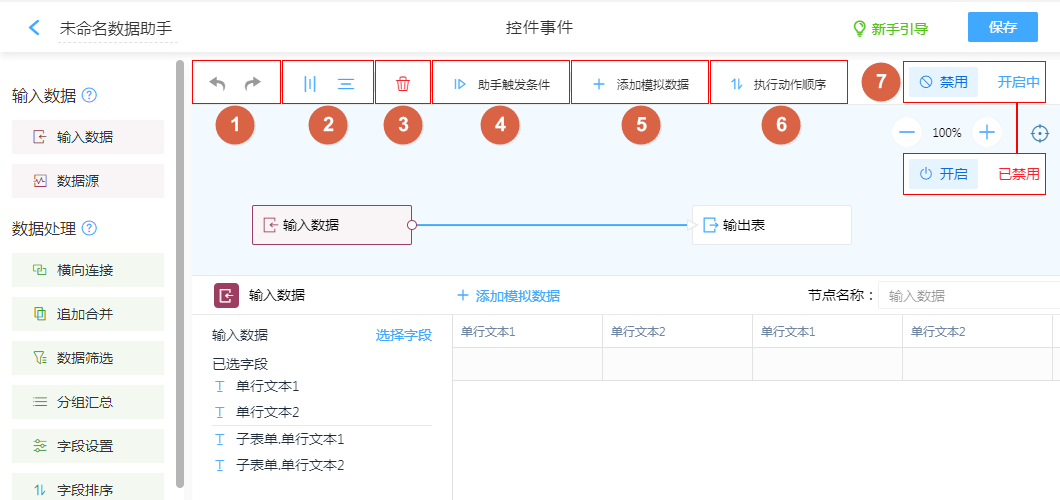
Task: Click the help icon beside 数据处理
Action: tap(90, 228)
